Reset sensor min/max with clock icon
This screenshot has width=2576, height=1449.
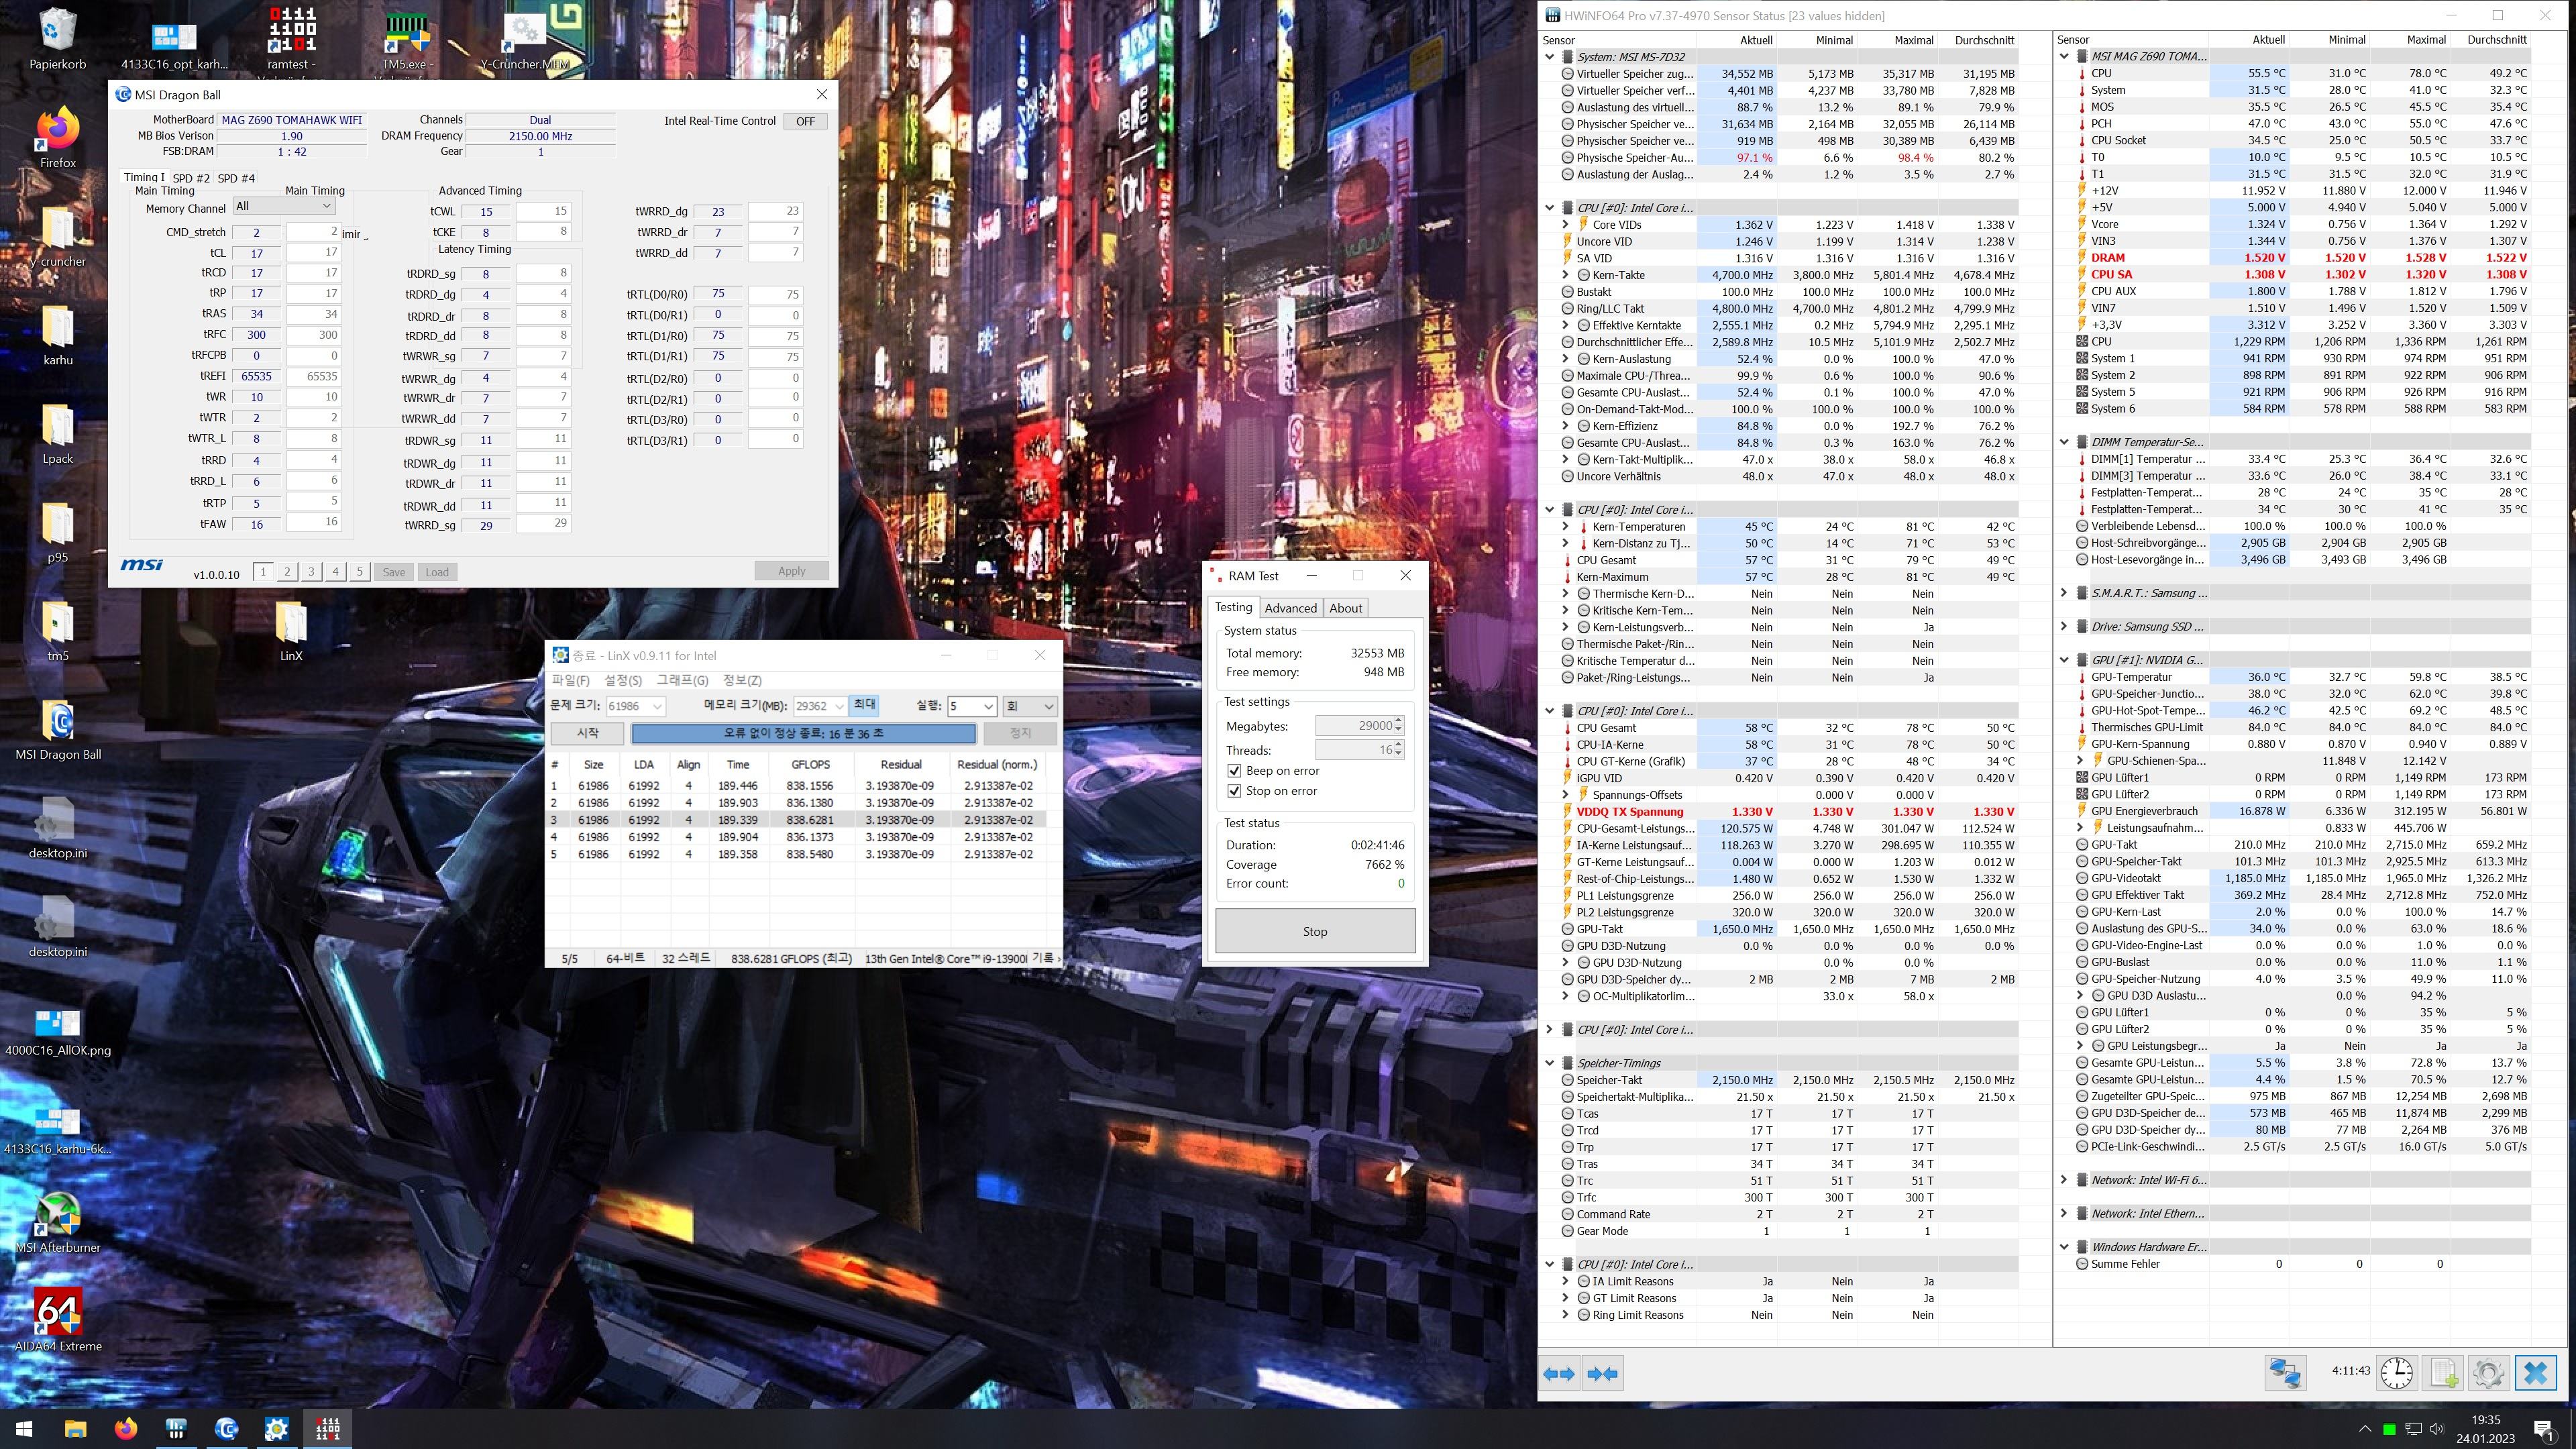pos(2397,1373)
